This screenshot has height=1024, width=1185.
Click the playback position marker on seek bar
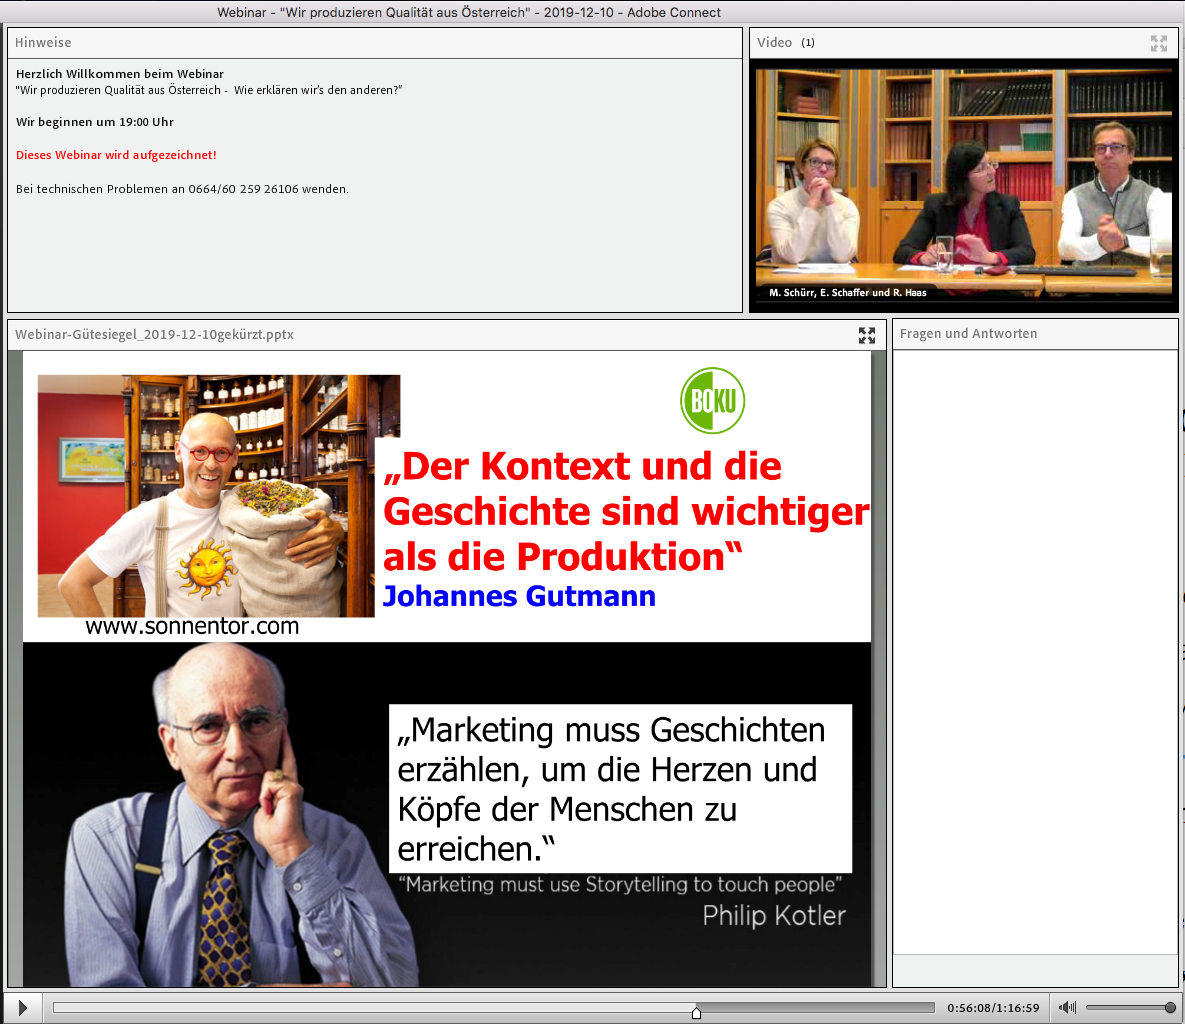696,1012
